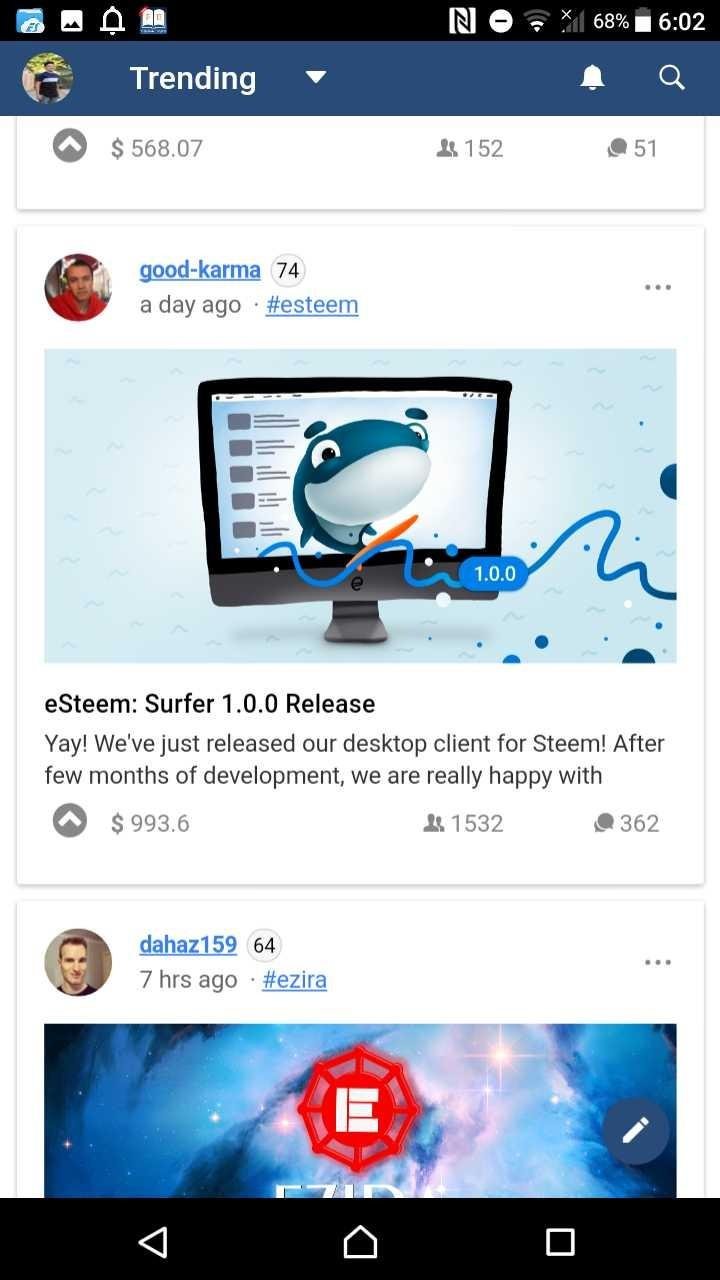
Task: Tap good-karma's round avatar picture
Action: [78, 287]
